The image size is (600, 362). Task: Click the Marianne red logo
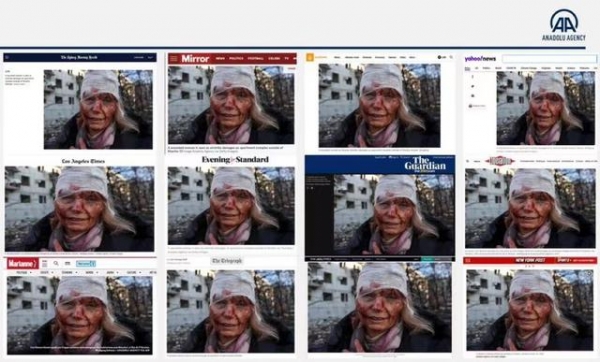coord(23,263)
